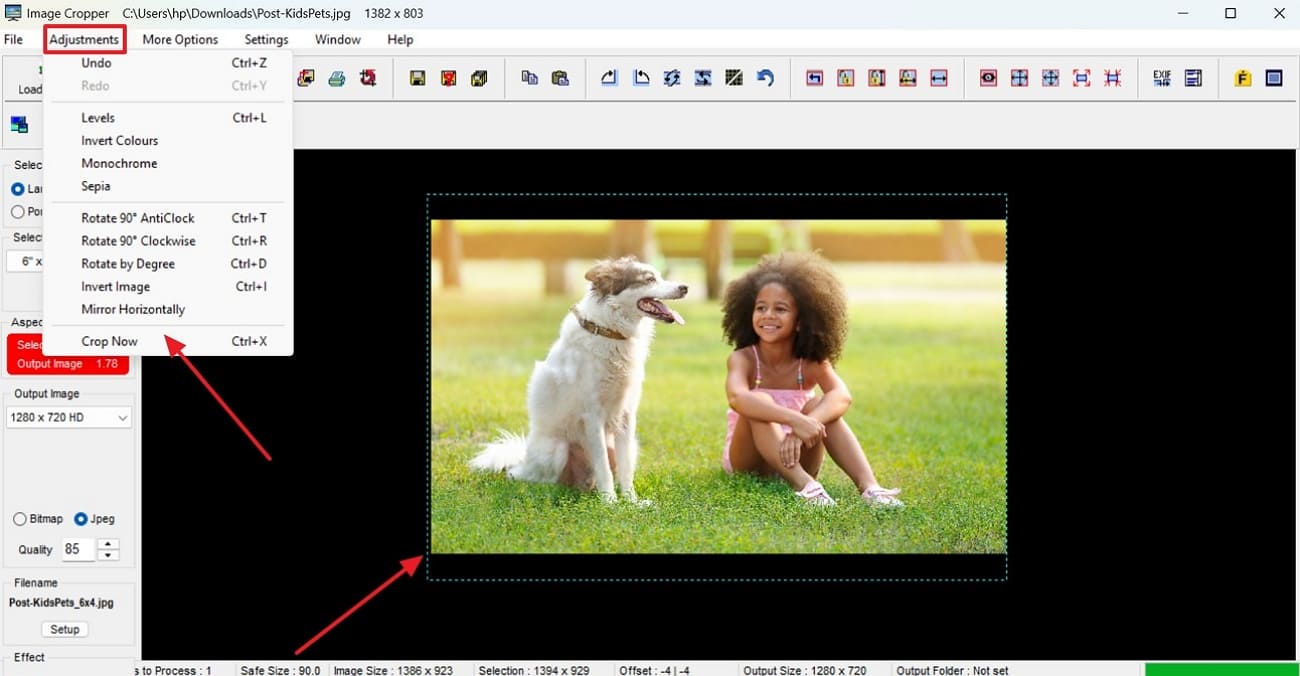Click the first floppy disk save icon
Image resolution: width=1300 pixels, height=676 pixels.
pos(418,78)
